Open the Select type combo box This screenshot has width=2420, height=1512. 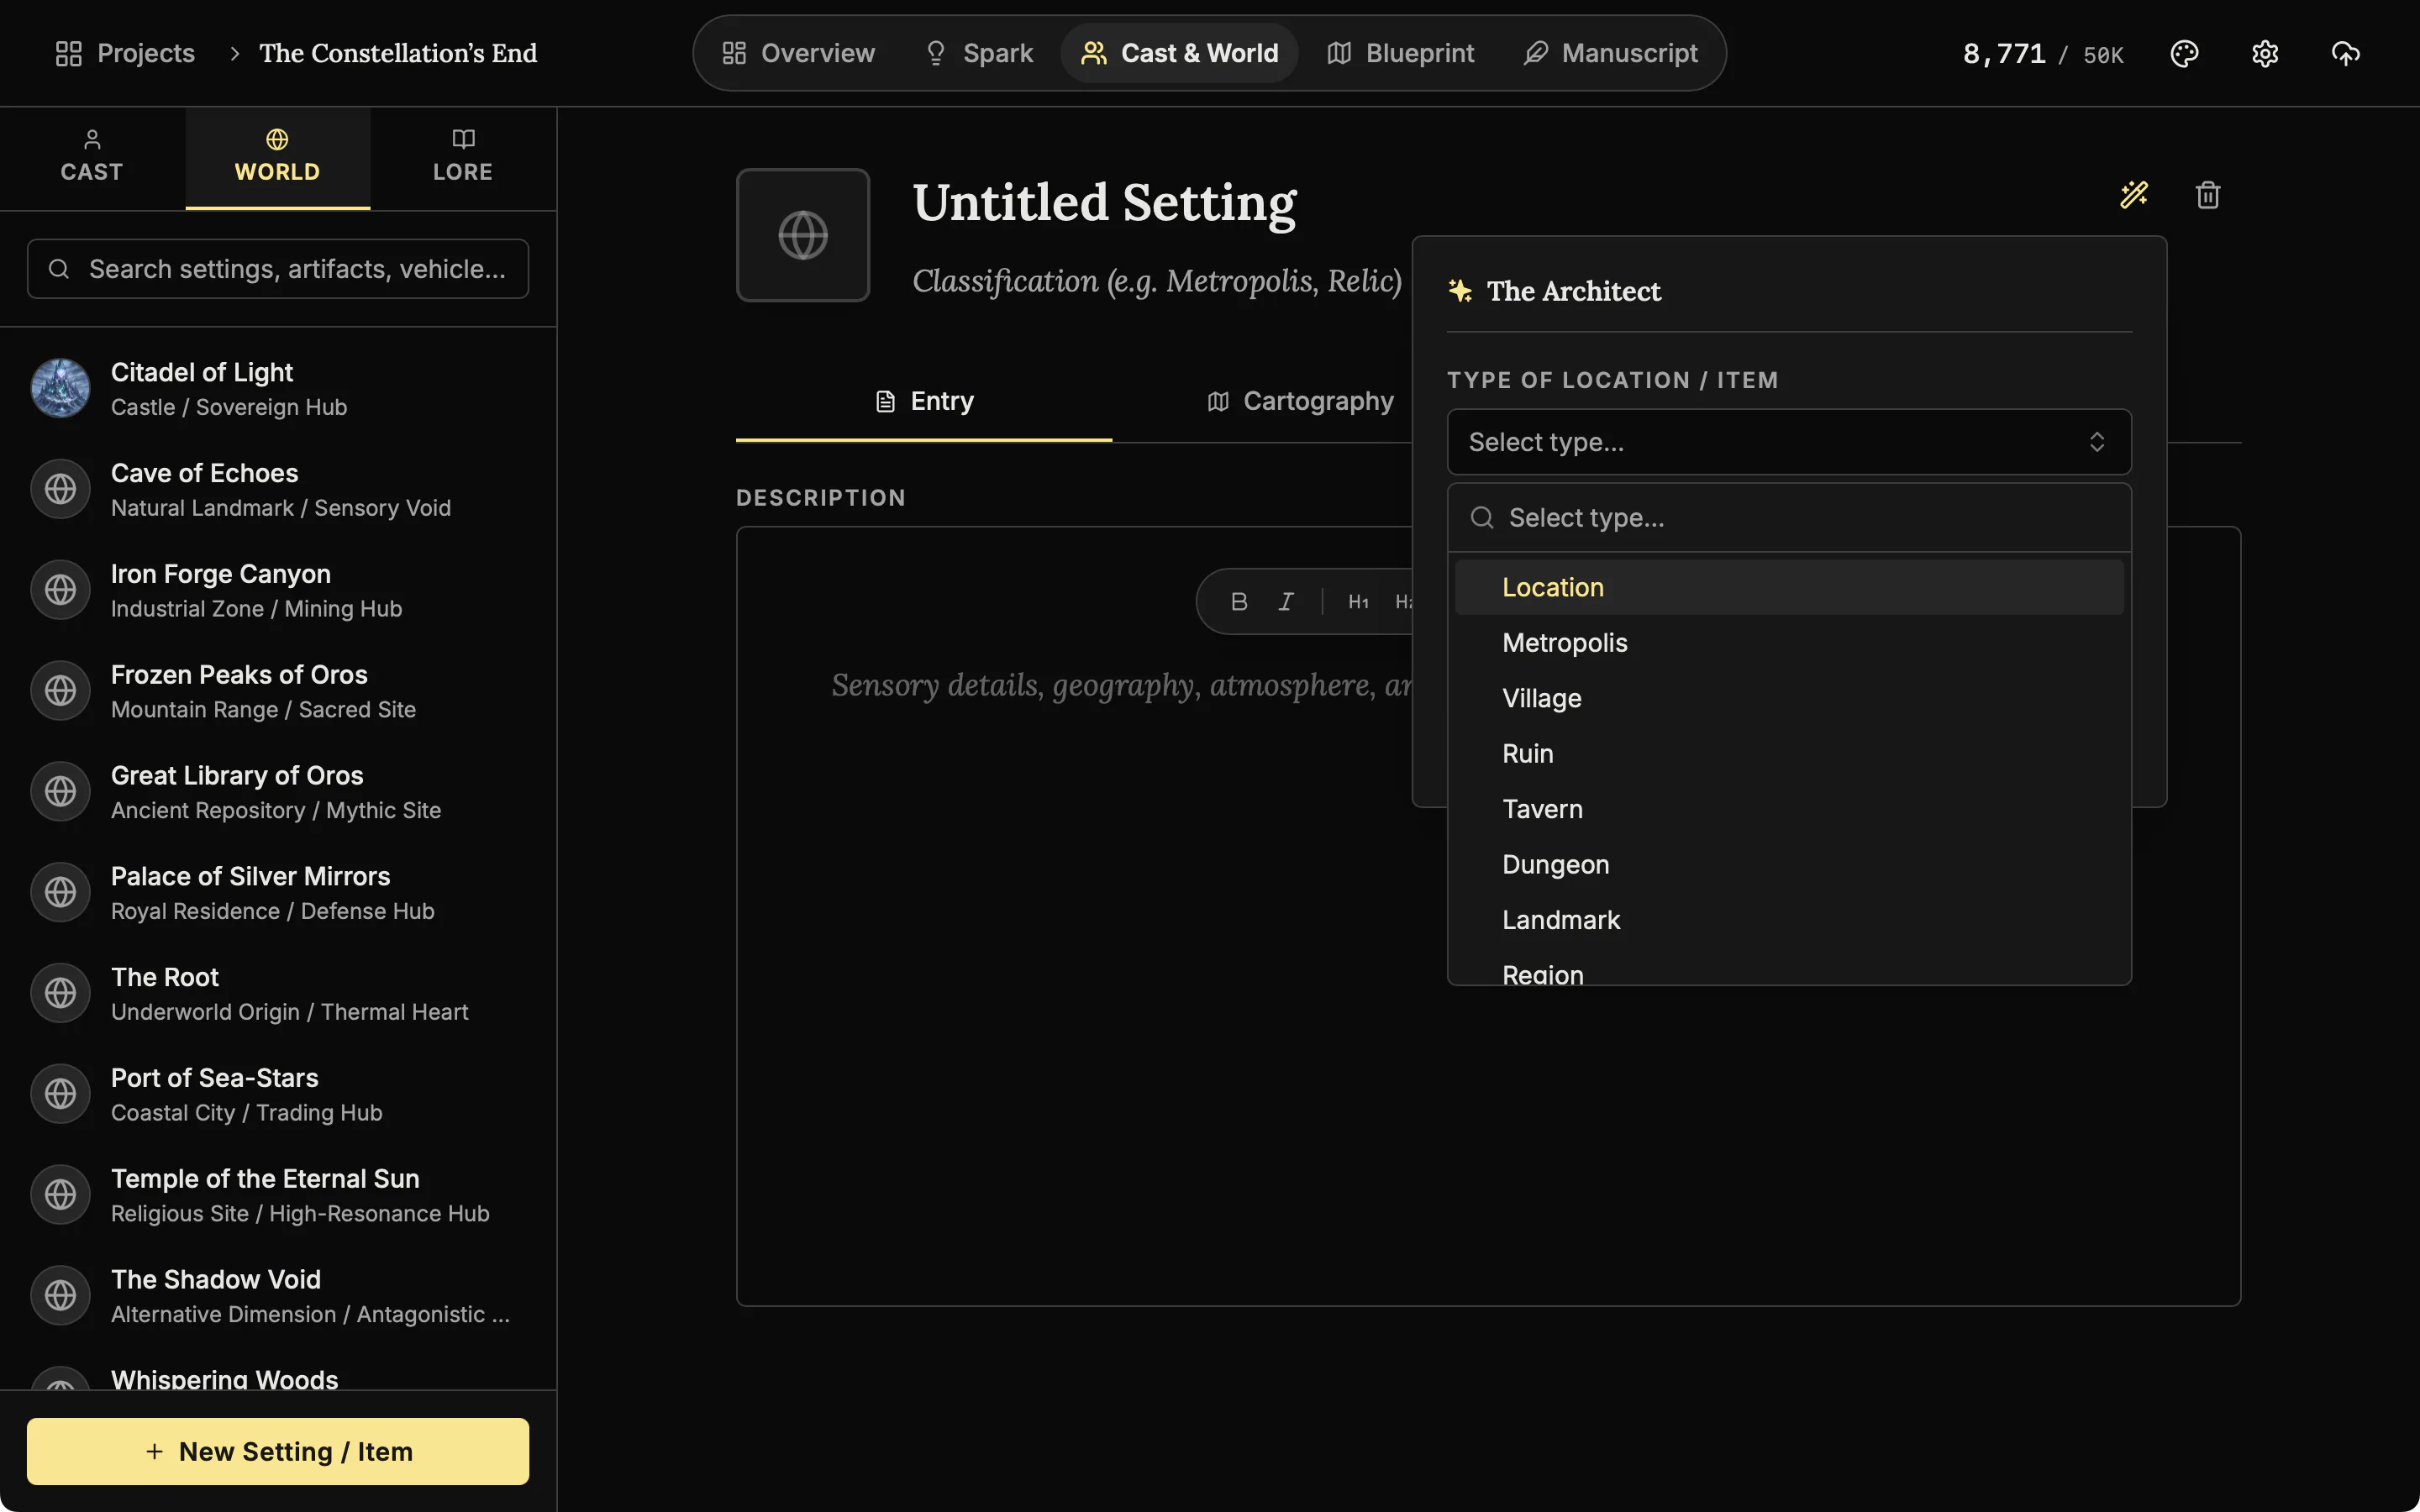(x=1789, y=442)
